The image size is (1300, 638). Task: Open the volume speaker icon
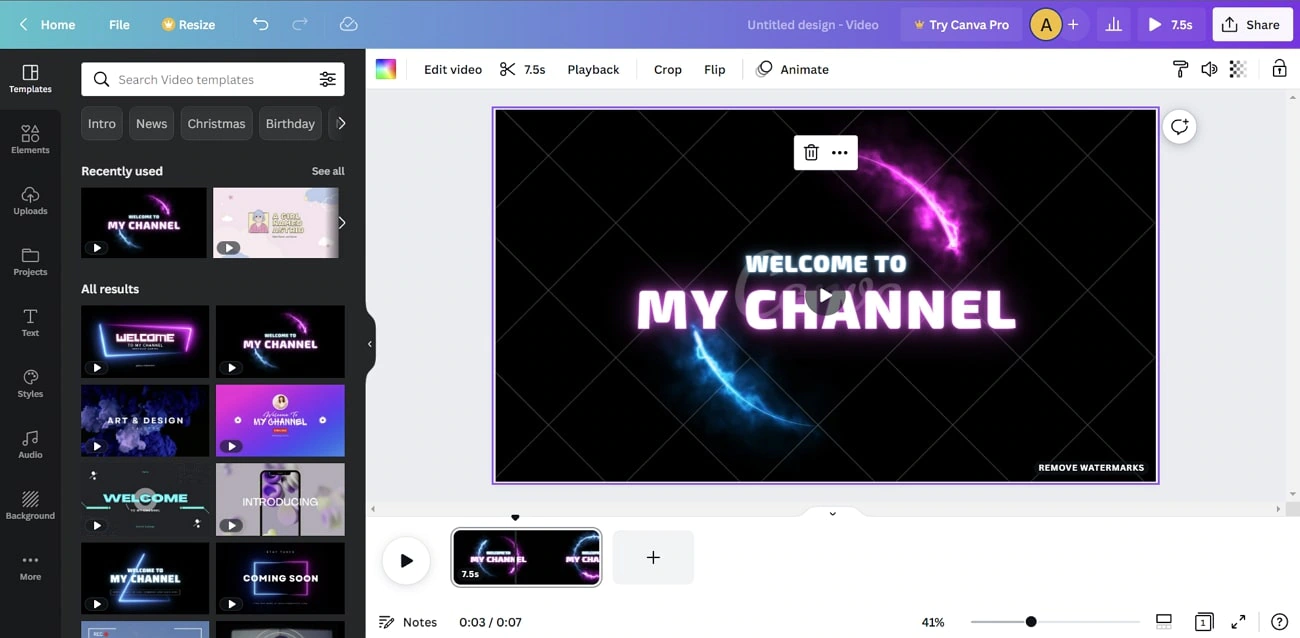point(1209,69)
